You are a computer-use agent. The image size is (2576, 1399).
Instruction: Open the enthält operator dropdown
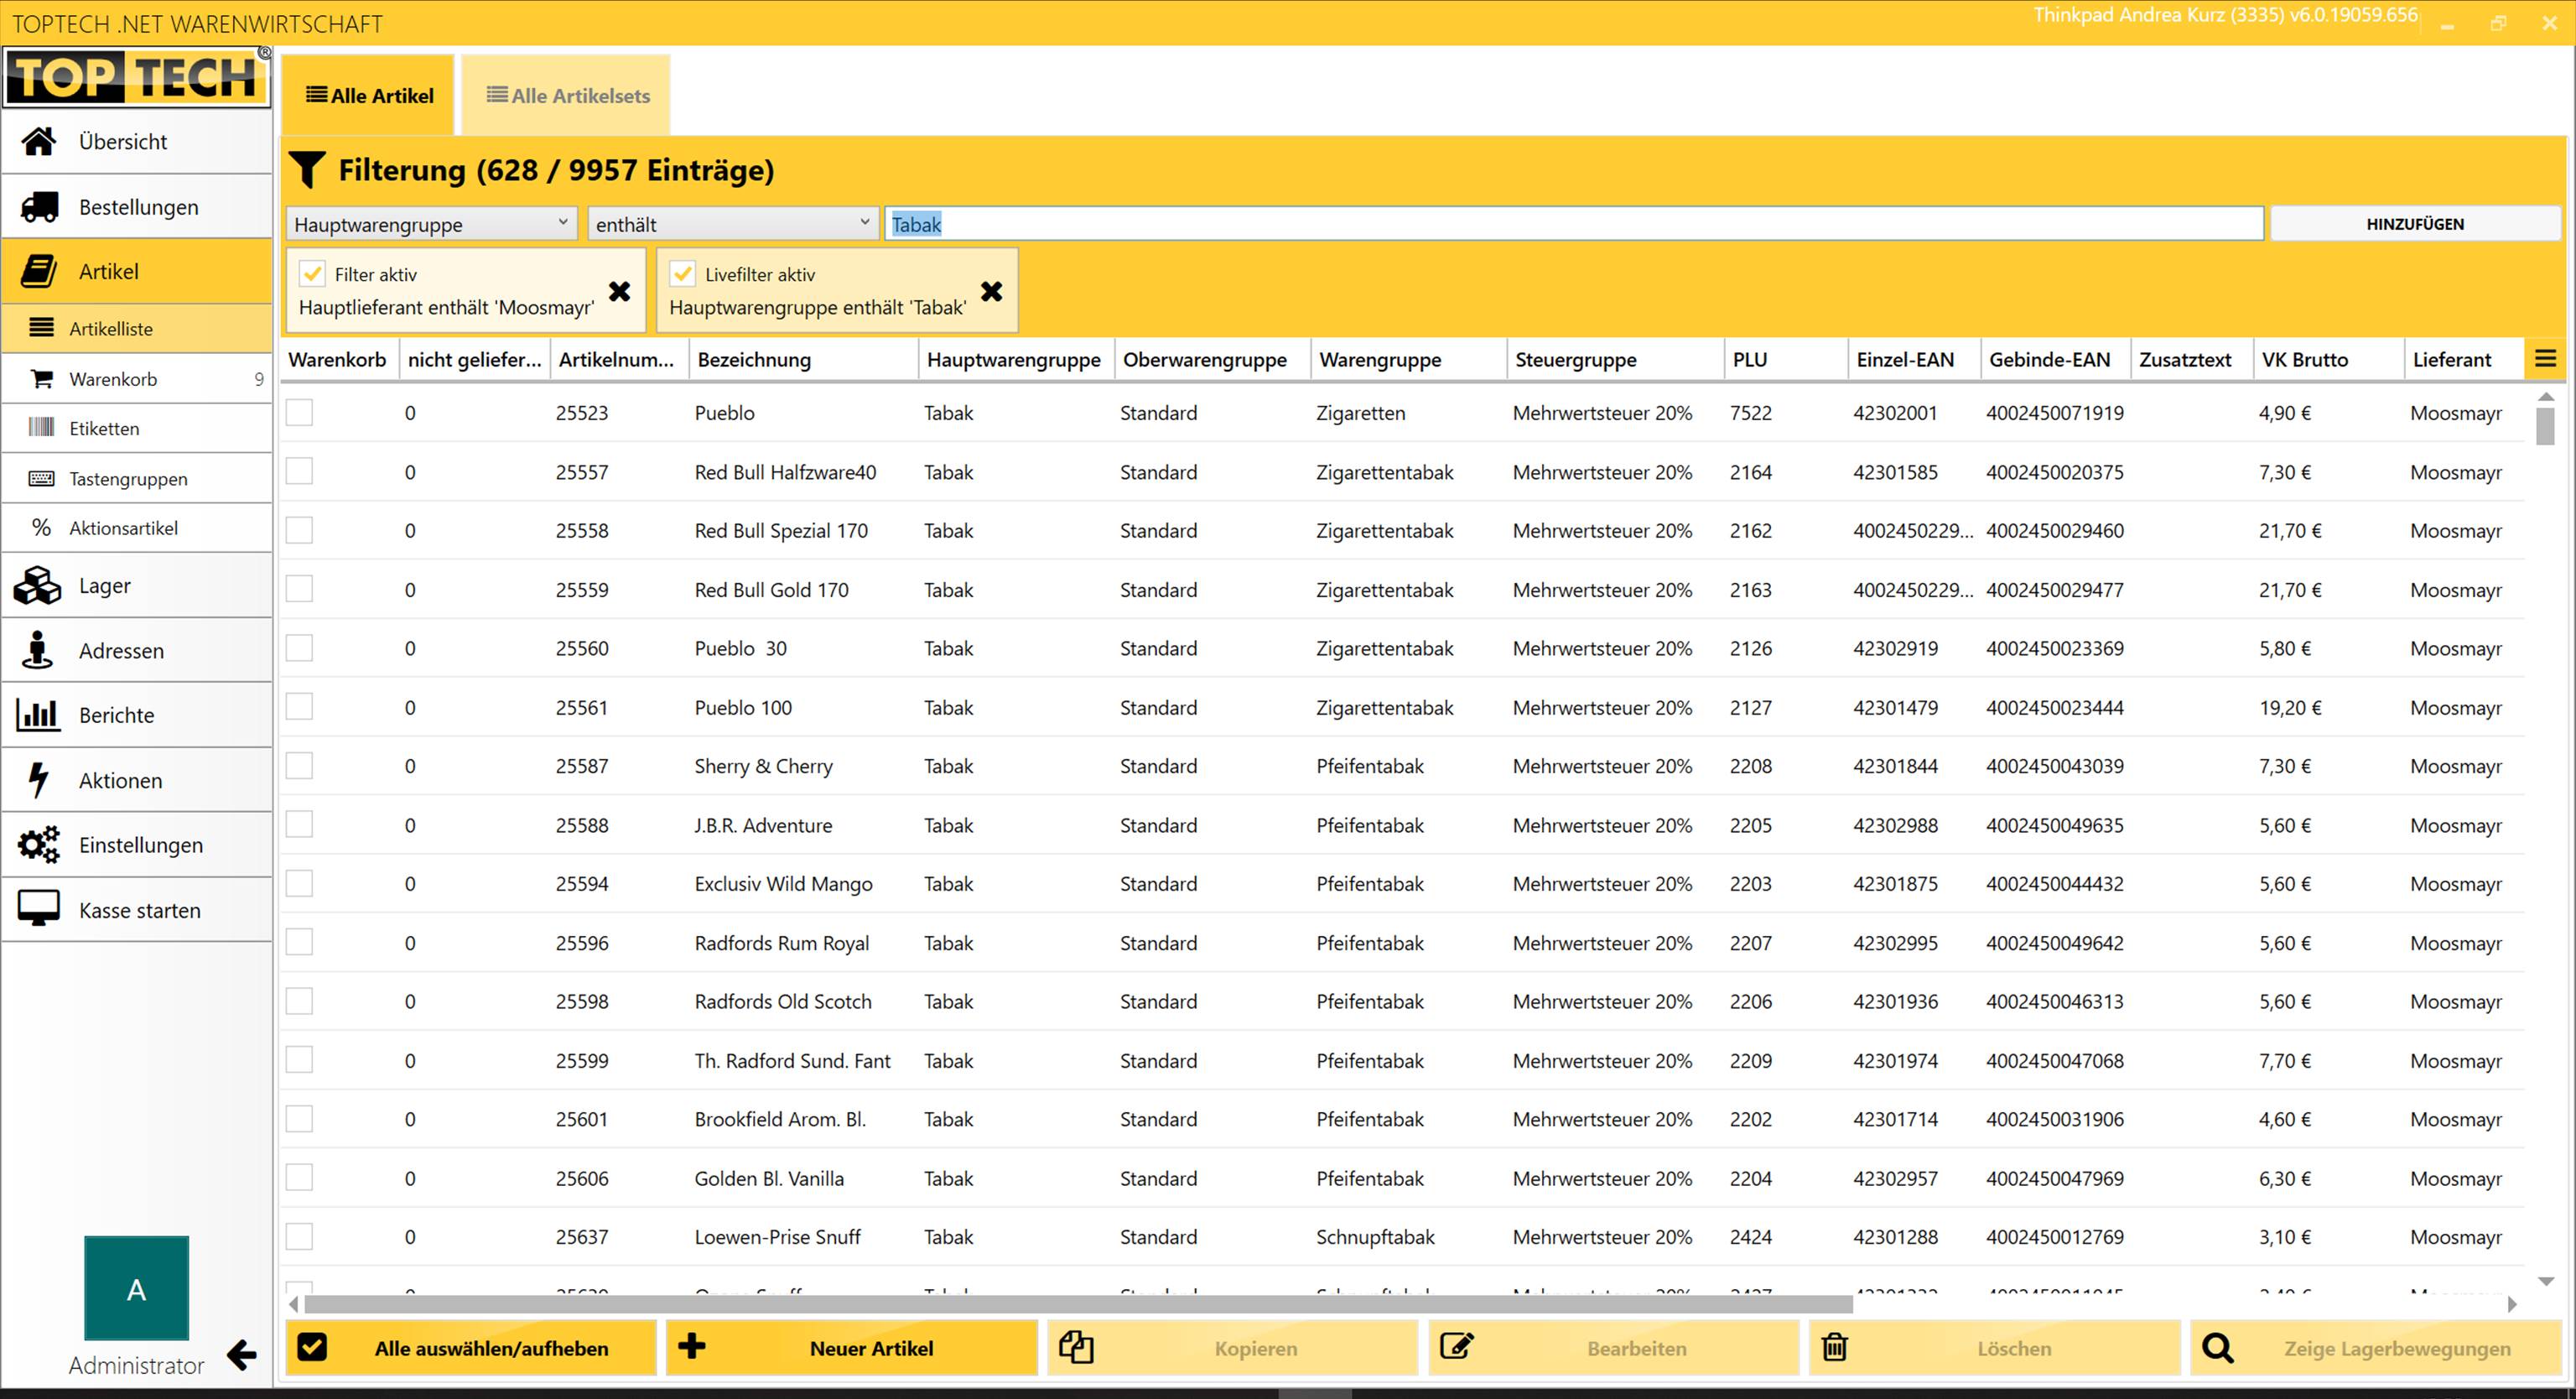733,224
